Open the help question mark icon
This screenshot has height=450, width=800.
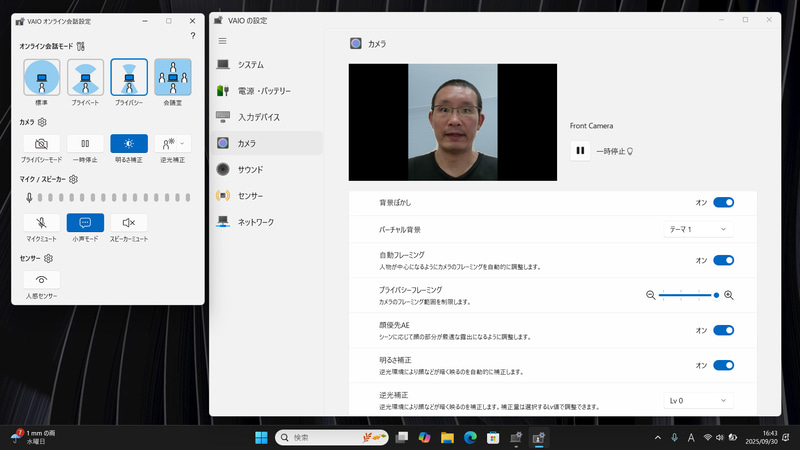[x=192, y=36]
